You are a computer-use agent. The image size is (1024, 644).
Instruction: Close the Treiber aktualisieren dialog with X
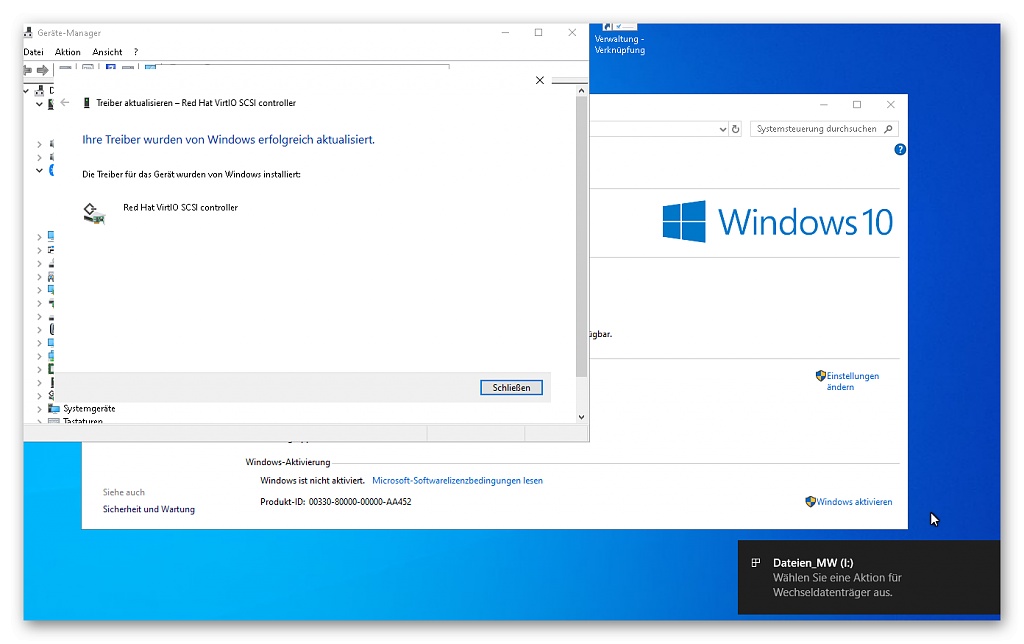coord(539,80)
